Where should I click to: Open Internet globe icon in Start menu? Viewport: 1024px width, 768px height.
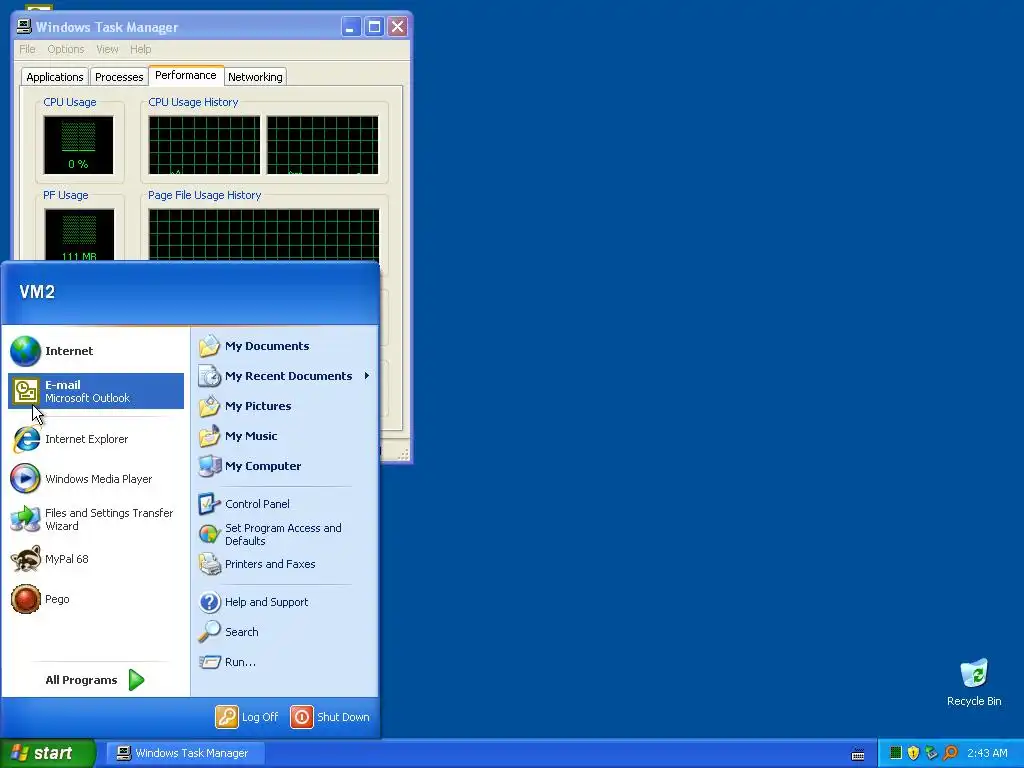[25, 351]
